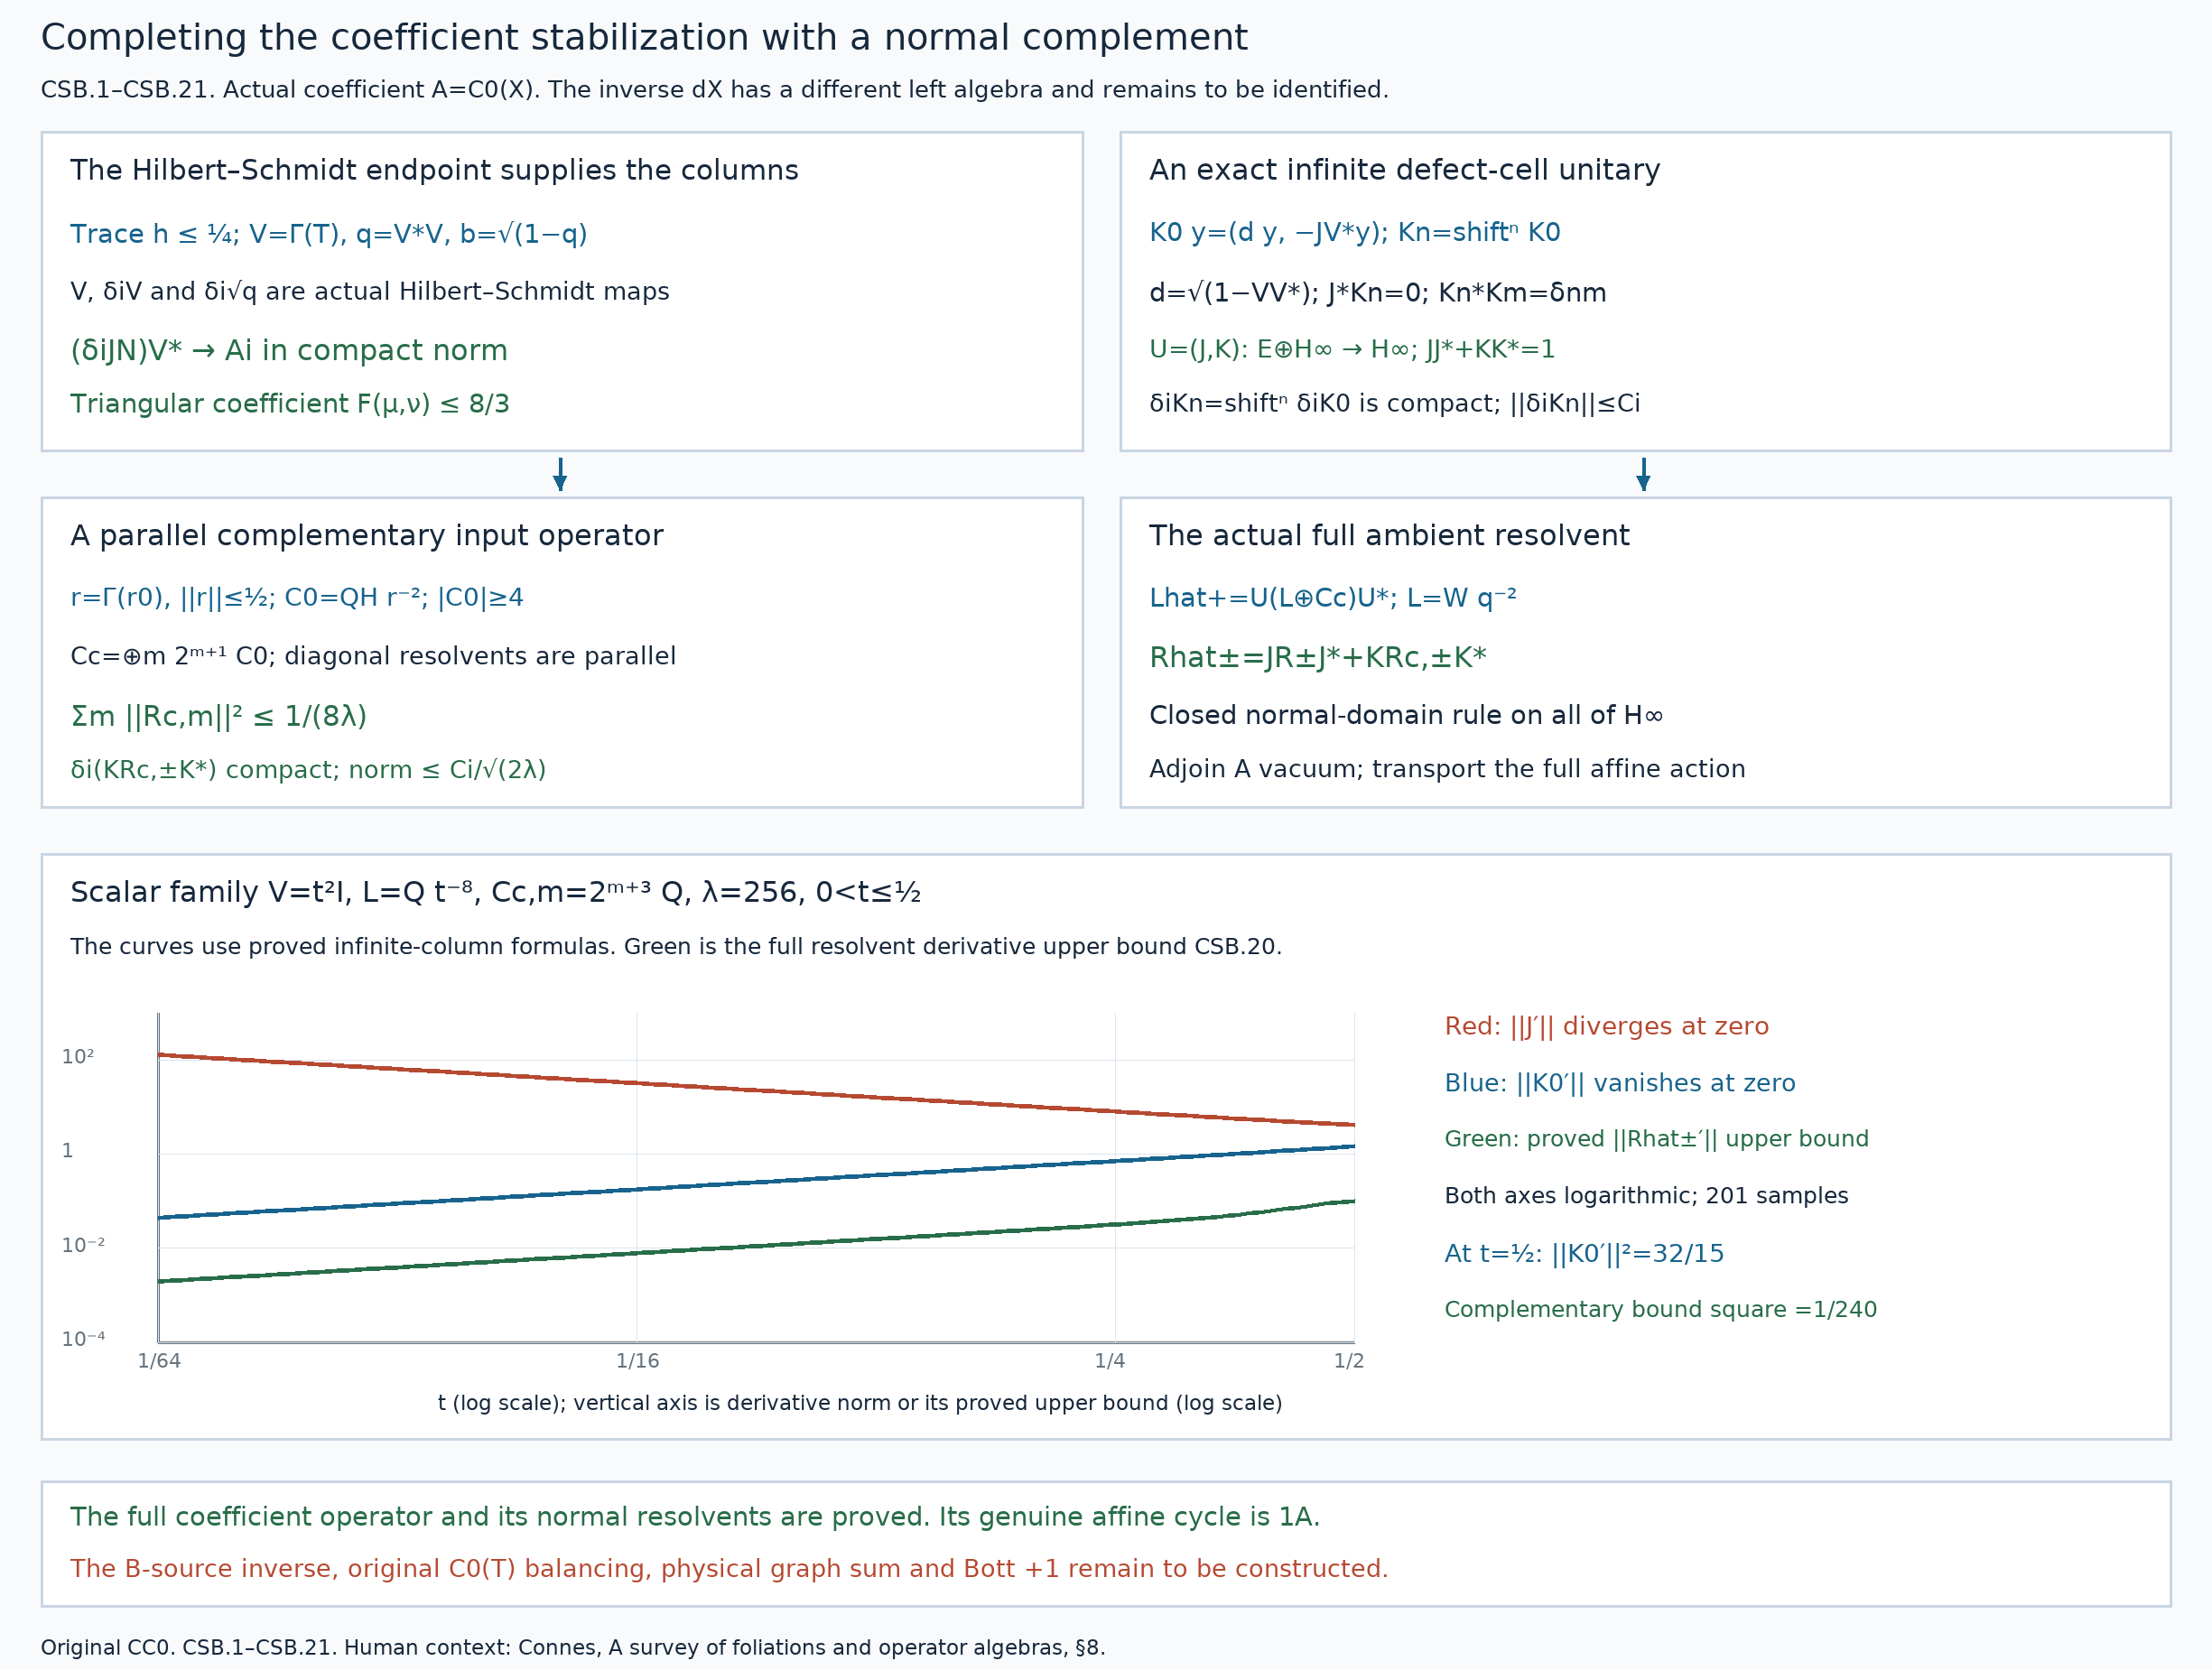Click the '1/64' x-axis tick label

159,1361
